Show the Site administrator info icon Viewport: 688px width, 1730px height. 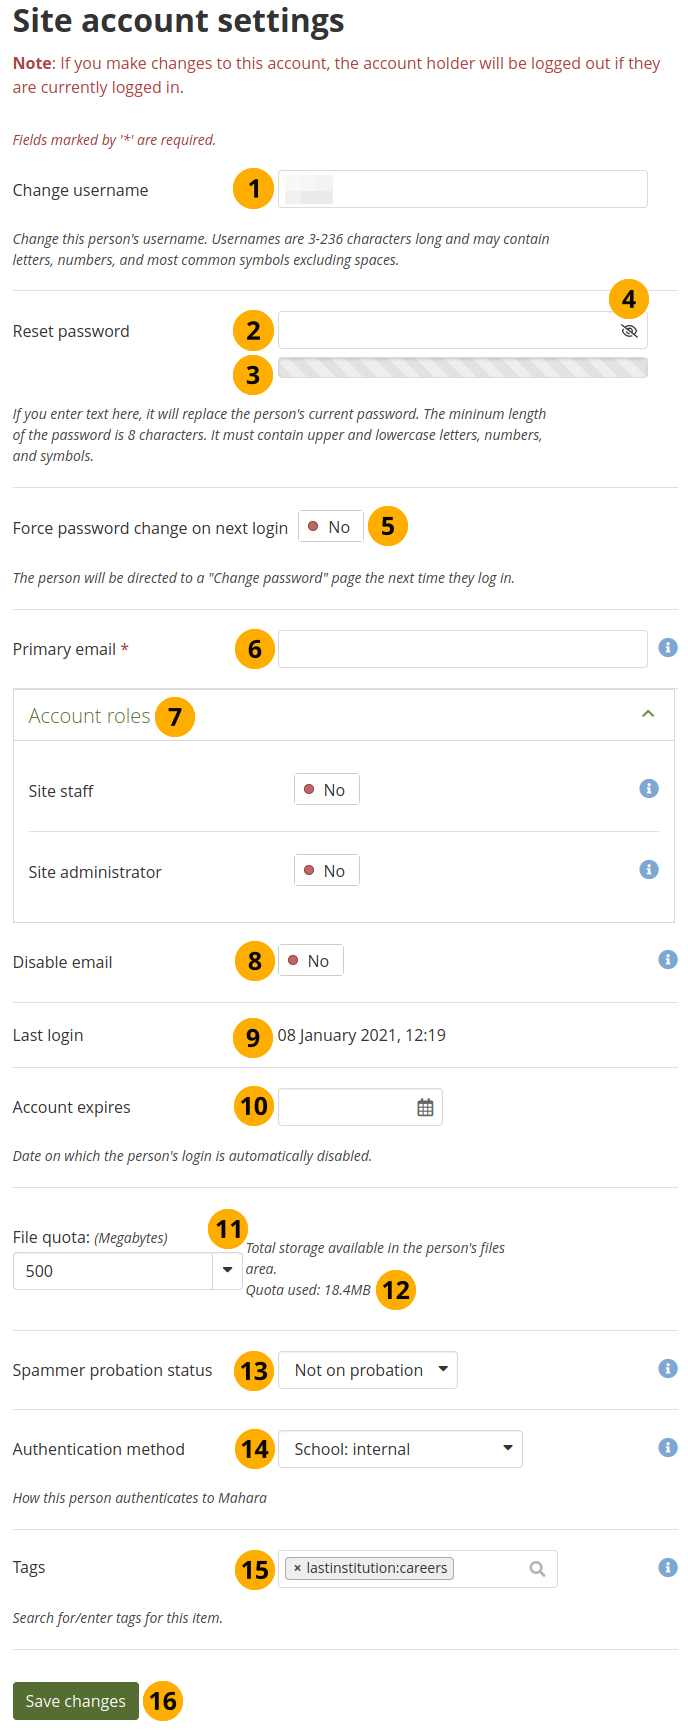(x=649, y=870)
